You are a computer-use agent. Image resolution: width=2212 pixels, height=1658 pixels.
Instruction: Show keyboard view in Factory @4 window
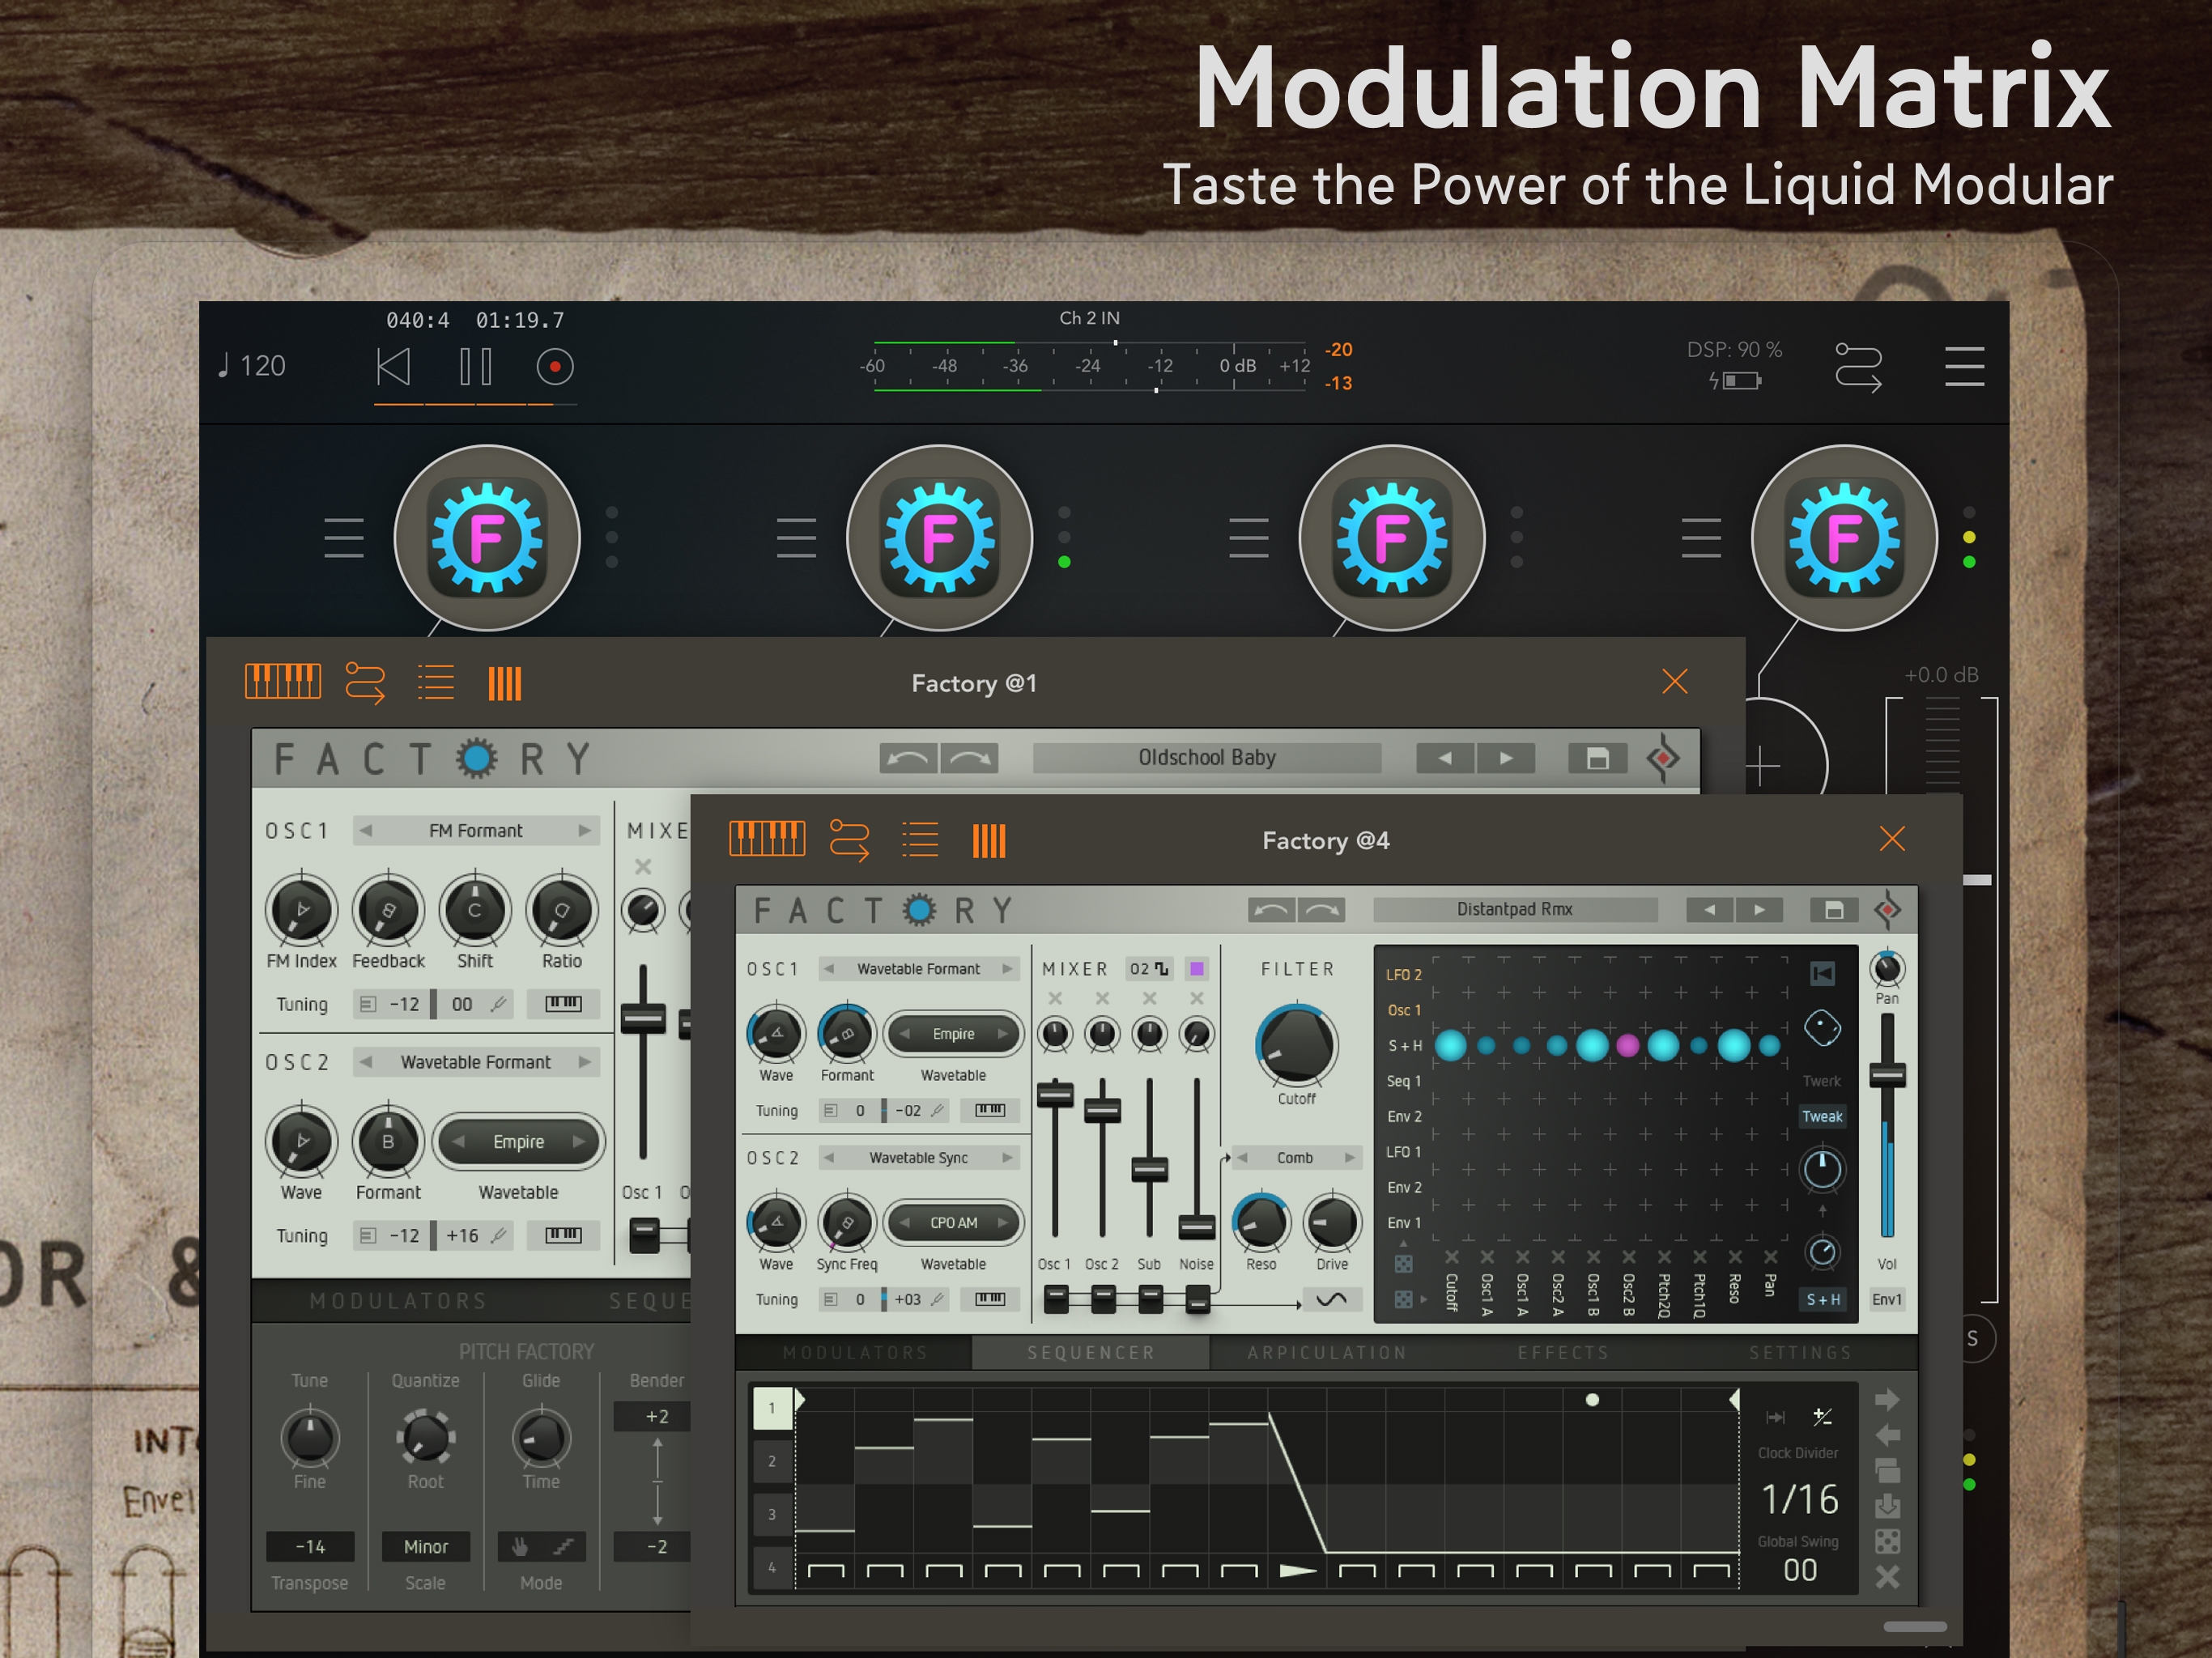pos(766,839)
